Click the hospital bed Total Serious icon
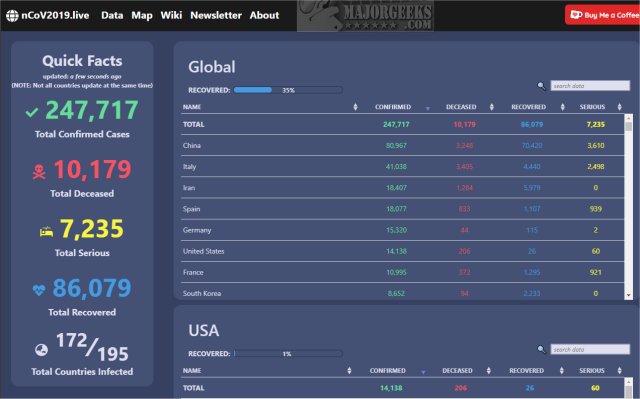 tap(46, 231)
